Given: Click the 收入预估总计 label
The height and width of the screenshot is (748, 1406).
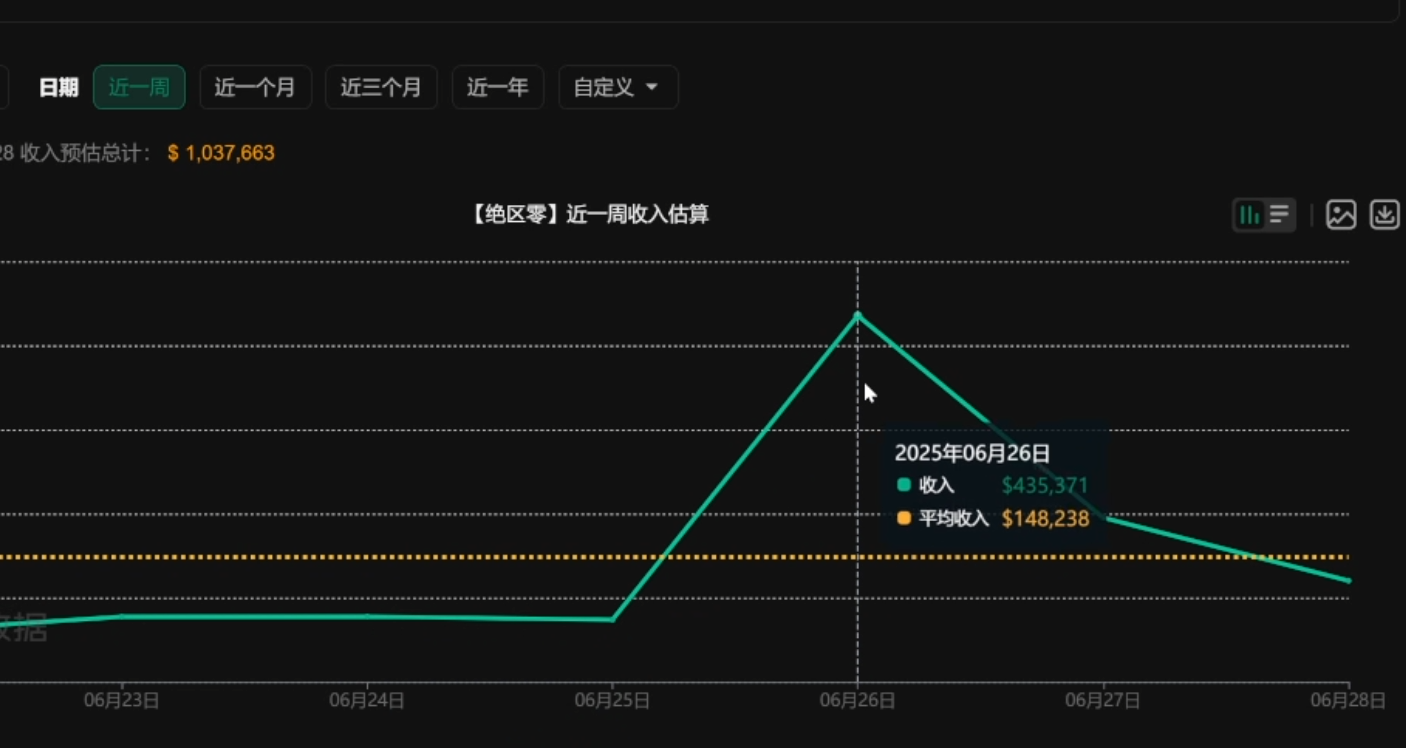Looking at the screenshot, I should [x=86, y=153].
